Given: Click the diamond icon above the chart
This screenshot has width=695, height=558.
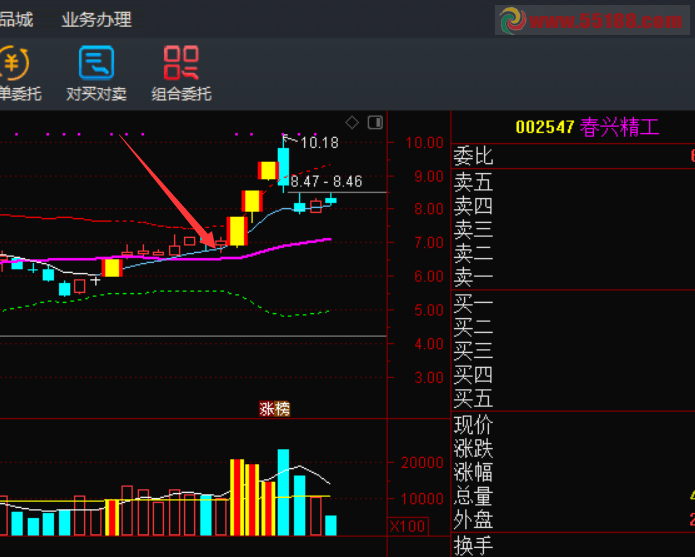Looking at the screenshot, I should click(352, 123).
